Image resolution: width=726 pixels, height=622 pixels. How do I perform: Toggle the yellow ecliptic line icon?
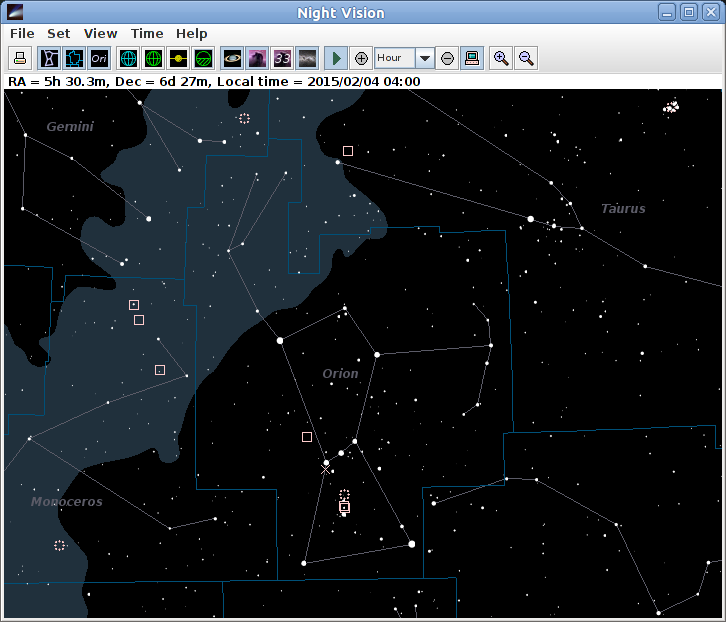[x=178, y=58]
